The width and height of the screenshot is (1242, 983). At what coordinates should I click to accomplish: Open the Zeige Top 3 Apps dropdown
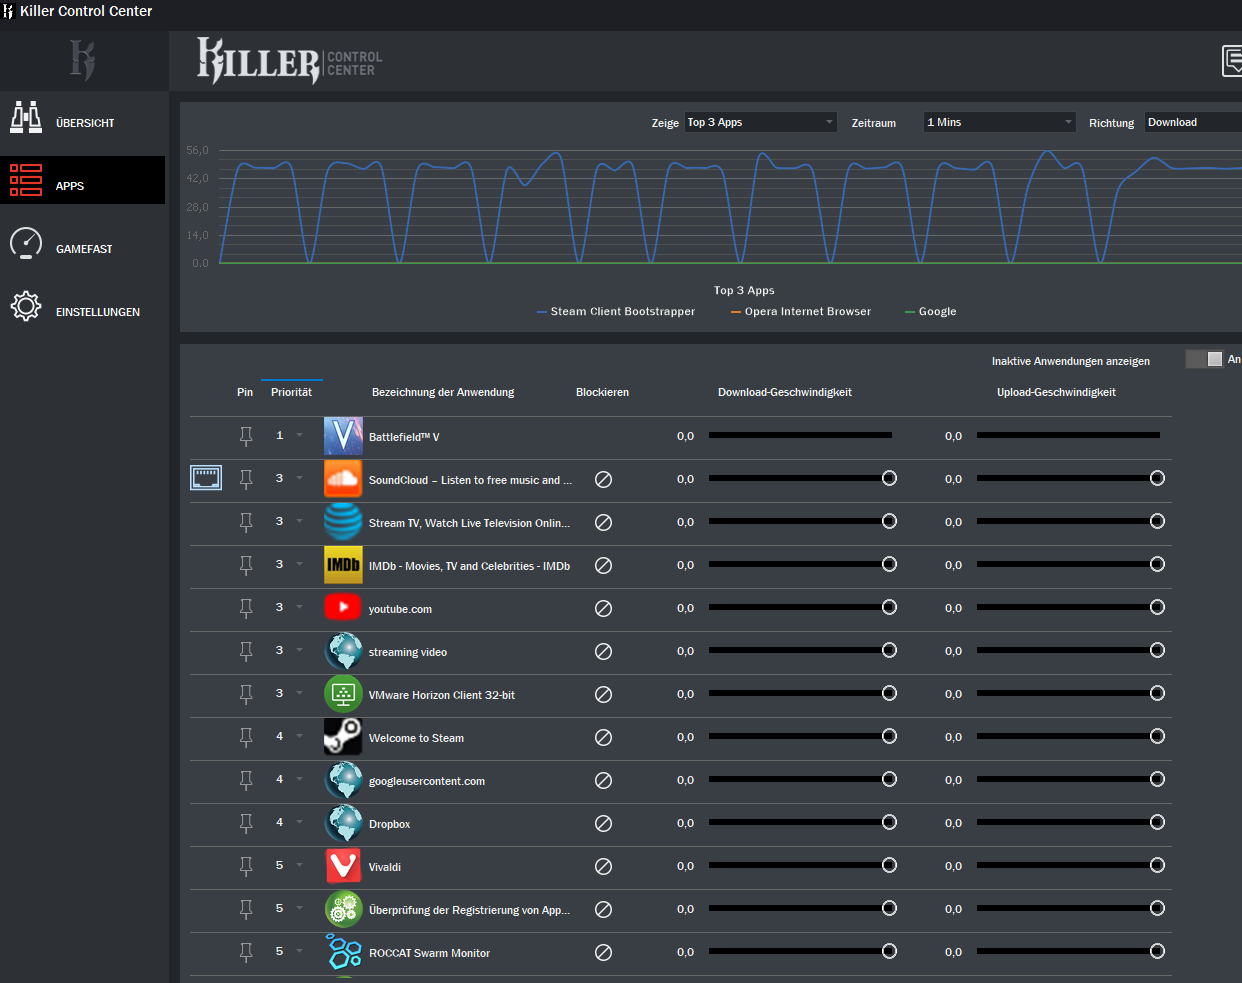761,122
